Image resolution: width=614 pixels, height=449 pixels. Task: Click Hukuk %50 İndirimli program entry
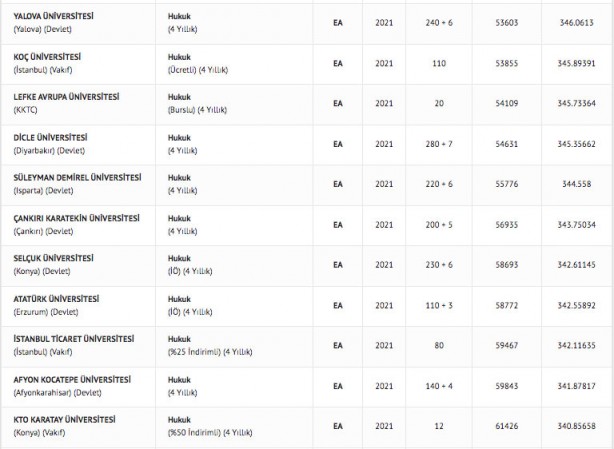(182, 419)
